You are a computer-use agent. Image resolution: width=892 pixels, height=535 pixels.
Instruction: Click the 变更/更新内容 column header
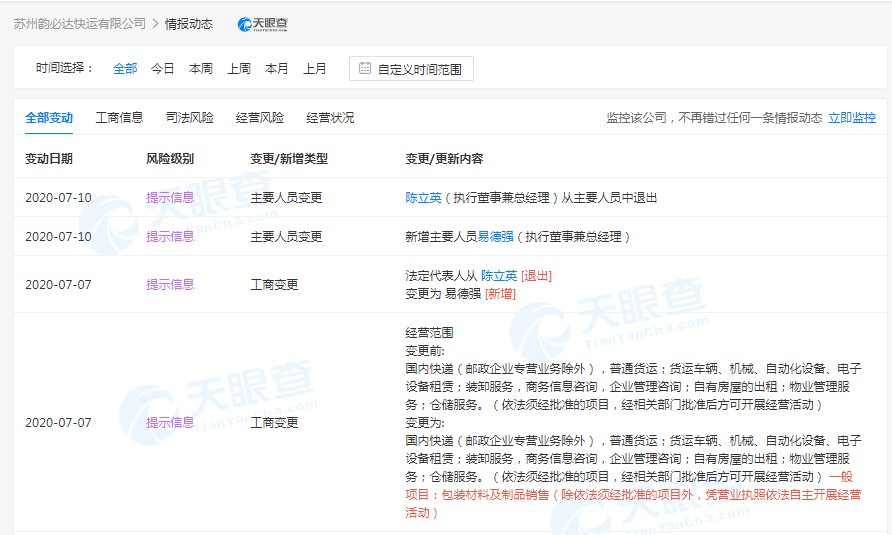[x=444, y=159]
